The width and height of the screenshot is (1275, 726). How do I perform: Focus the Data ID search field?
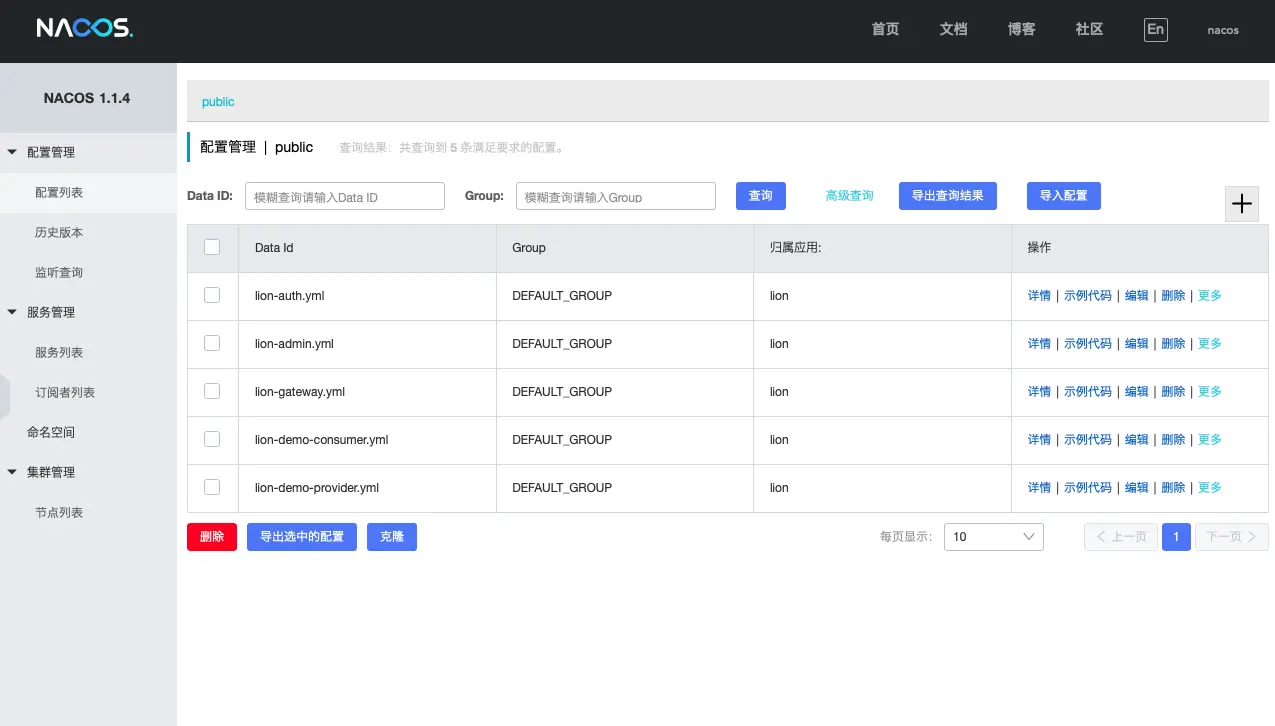pyautogui.click(x=344, y=196)
